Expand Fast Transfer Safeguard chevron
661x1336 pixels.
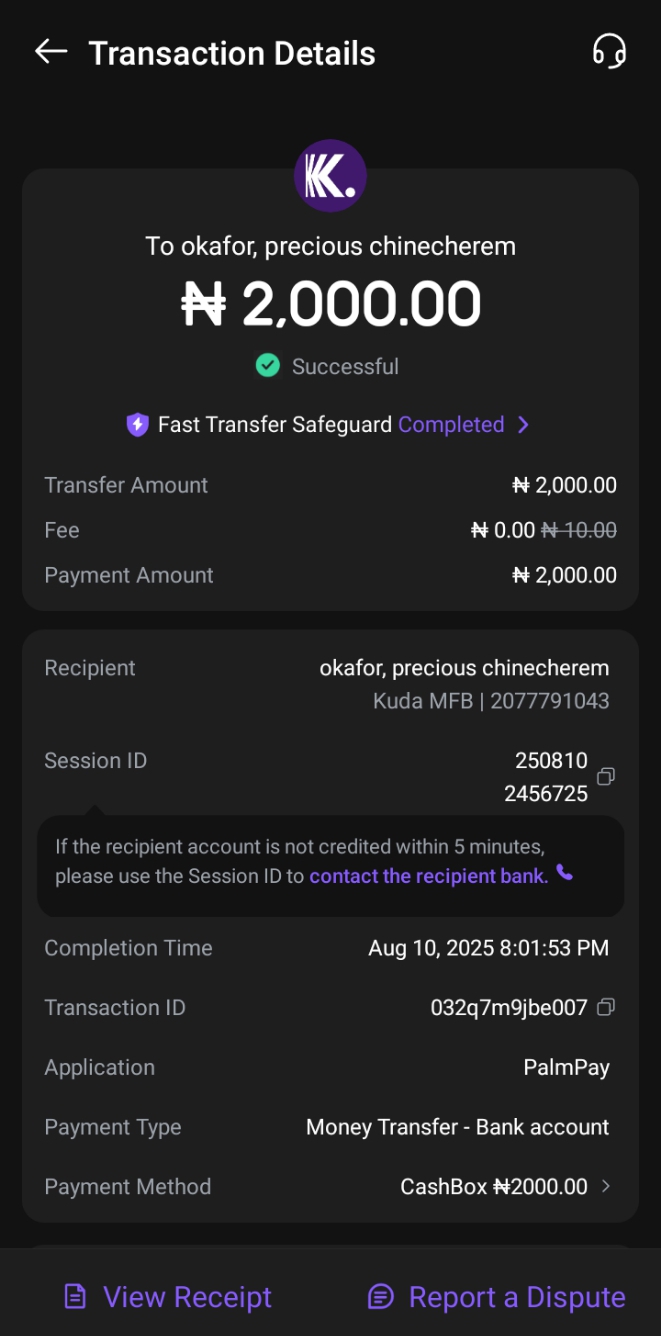coord(523,425)
